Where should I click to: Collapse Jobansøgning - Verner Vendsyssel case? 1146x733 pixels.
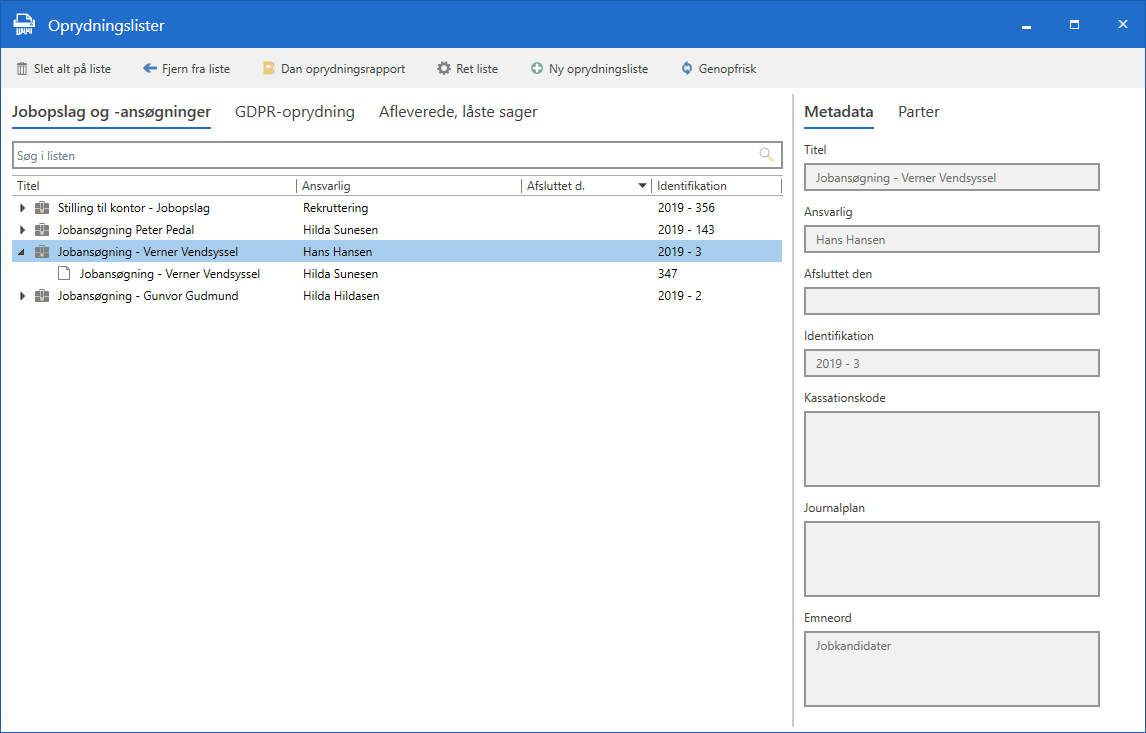coord(22,252)
